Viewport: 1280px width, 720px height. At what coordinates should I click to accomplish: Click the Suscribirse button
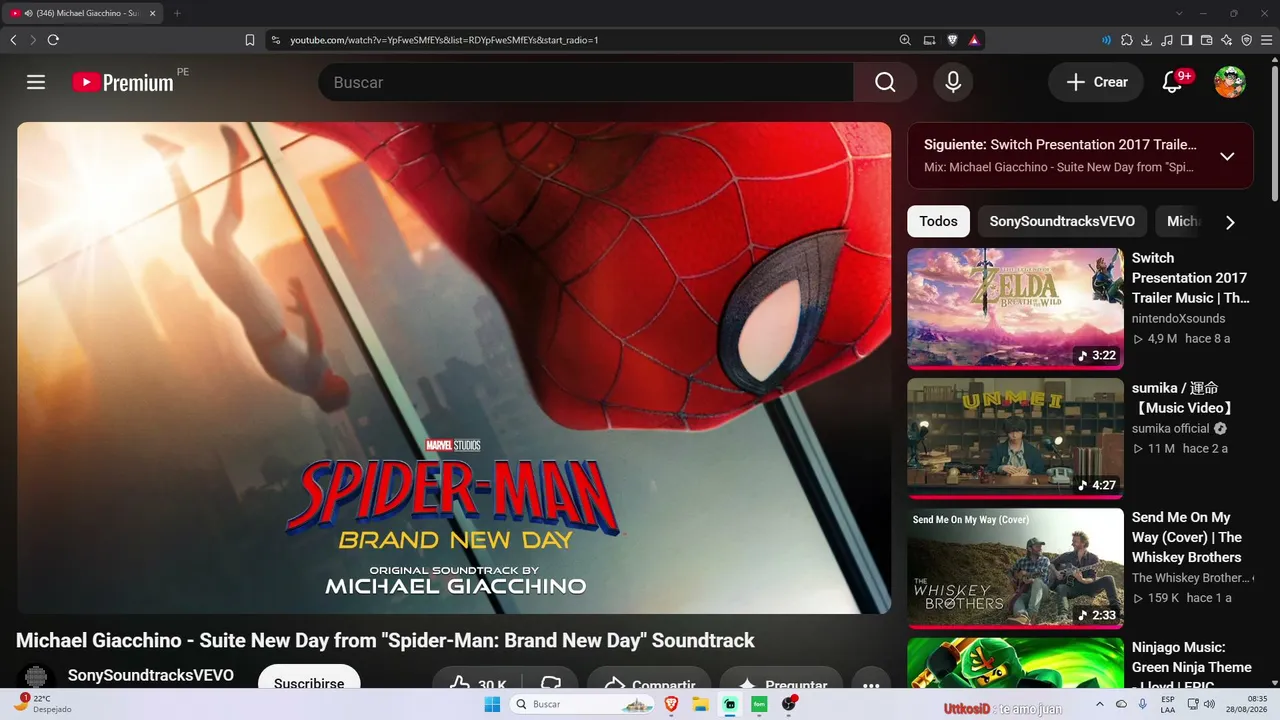coord(309,677)
